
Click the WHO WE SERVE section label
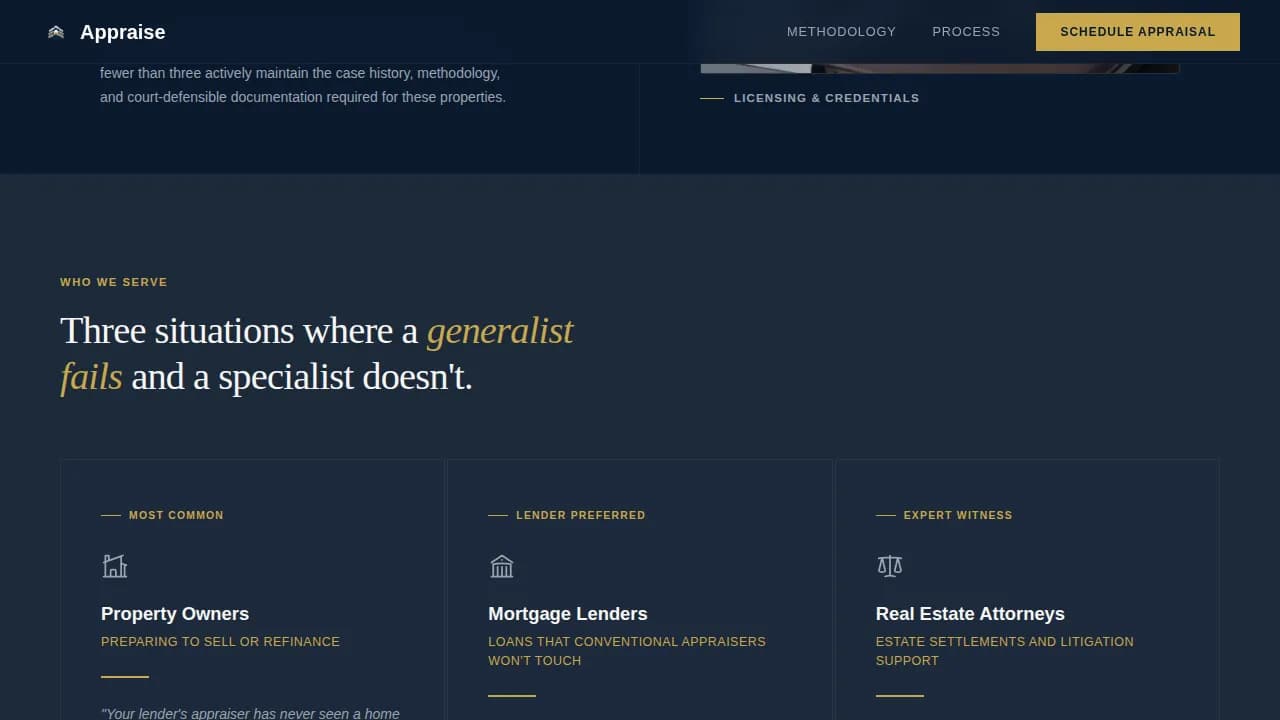click(113, 282)
